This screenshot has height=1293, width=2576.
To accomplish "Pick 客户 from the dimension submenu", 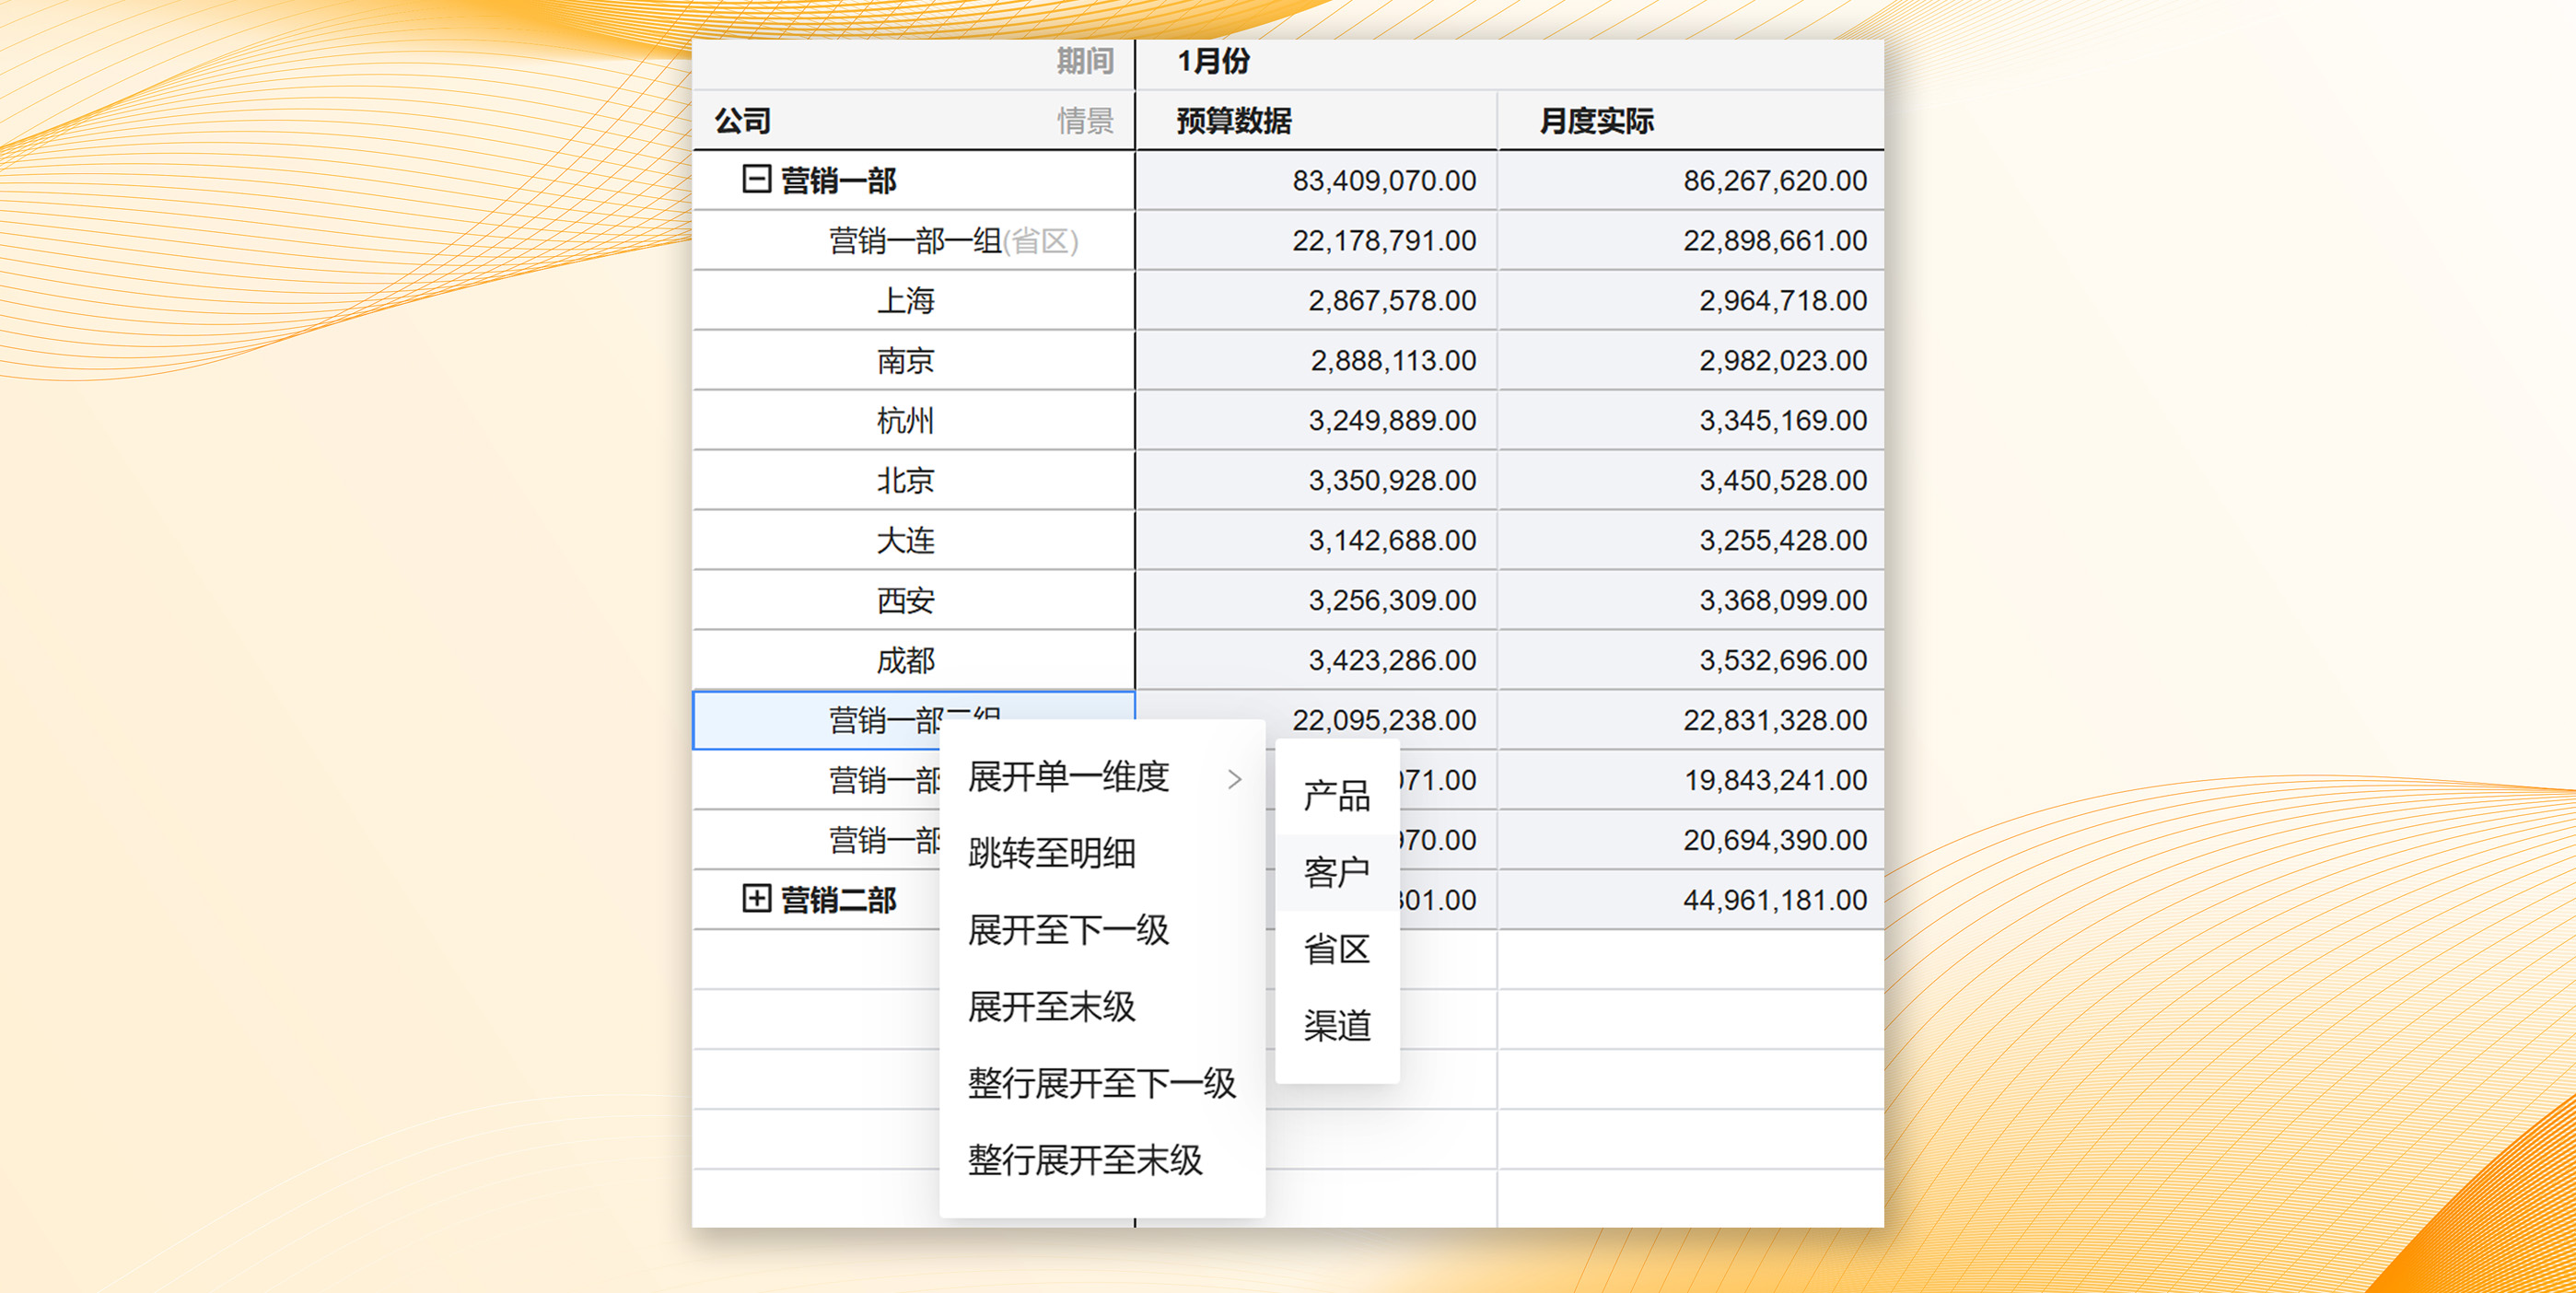I will click(x=1337, y=870).
